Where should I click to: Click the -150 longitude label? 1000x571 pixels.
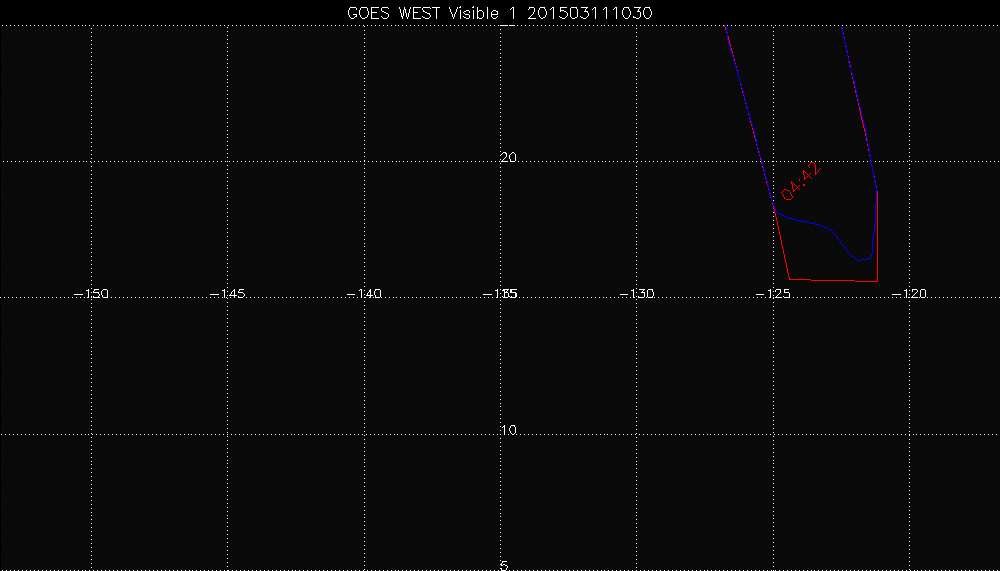92,294
